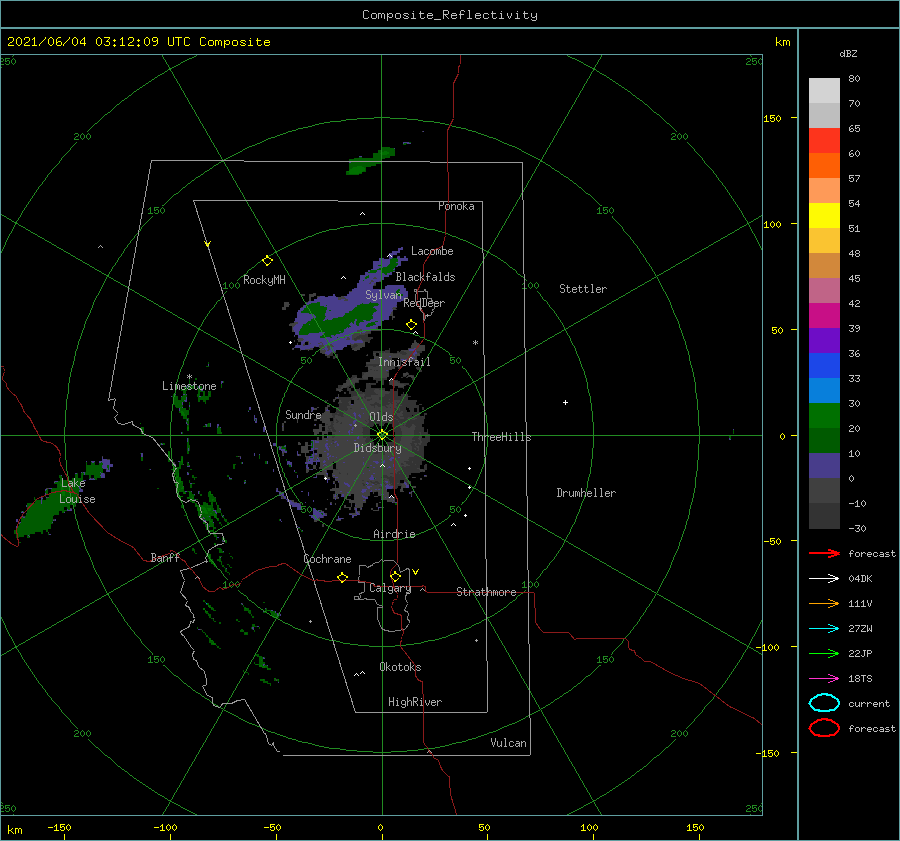Viewport: 900px width, 841px height.
Task: Click the cyan current ellipse legend icon
Action: pos(824,703)
